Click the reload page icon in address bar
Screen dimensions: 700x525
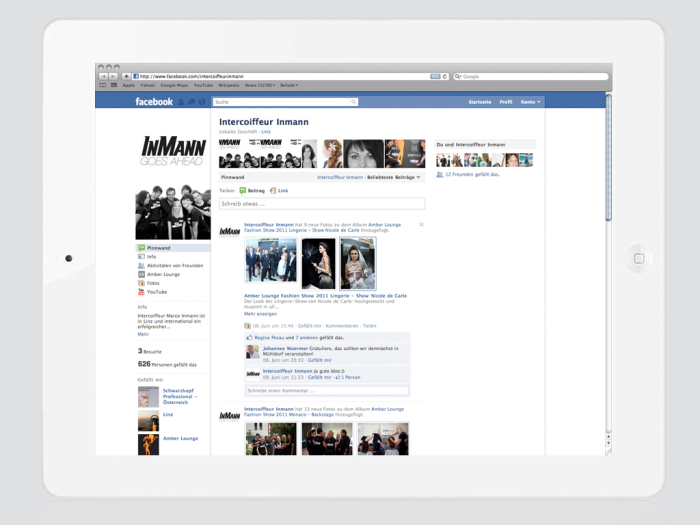click(x=445, y=76)
